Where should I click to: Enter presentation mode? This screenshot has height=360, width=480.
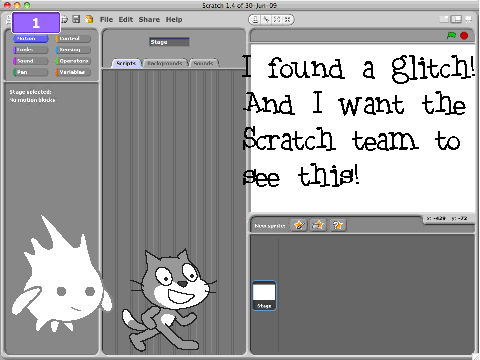(x=468, y=19)
